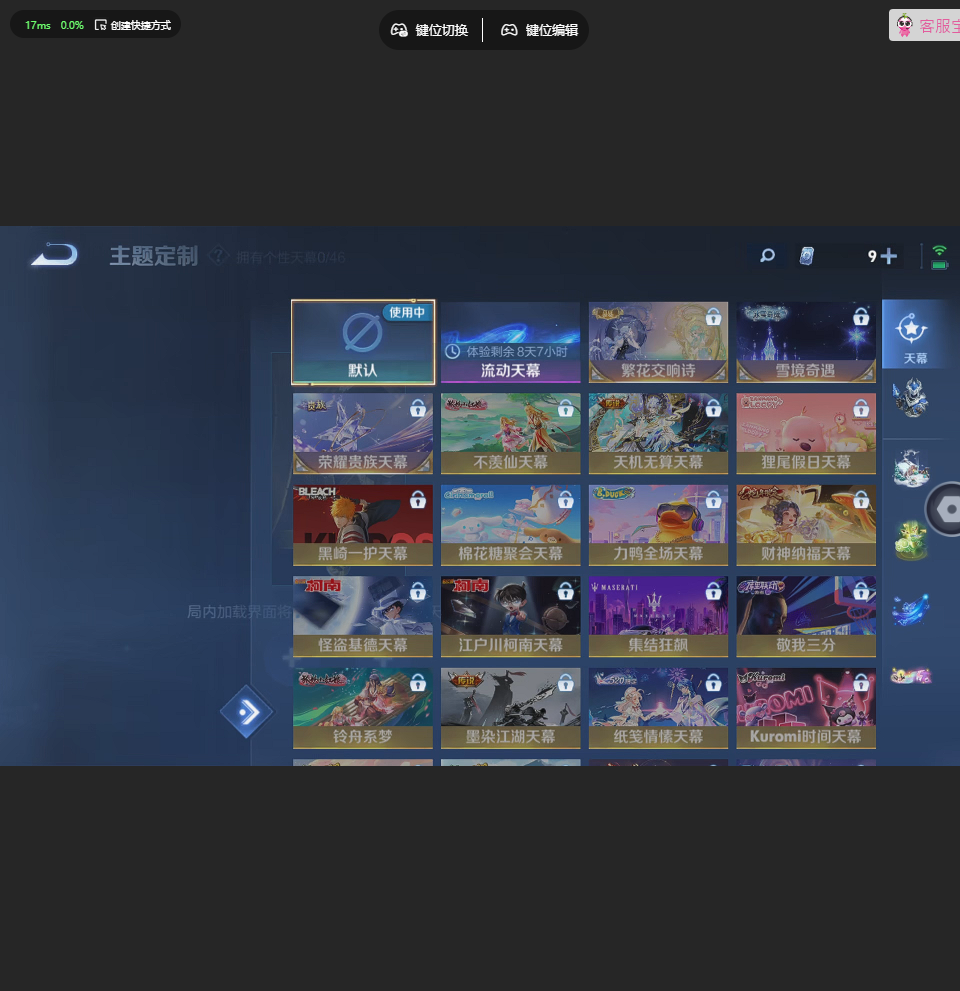The image size is (960, 991).
Task: Open the search magnifier in 主题定制
Action: click(x=767, y=256)
